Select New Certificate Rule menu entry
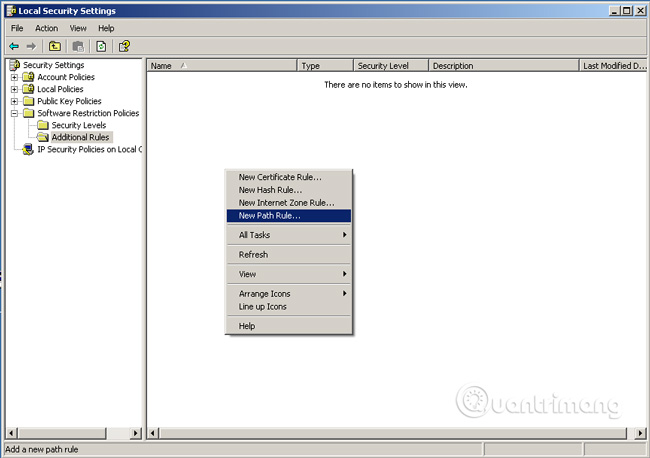Image resolution: width=650 pixels, height=458 pixels. point(280,177)
